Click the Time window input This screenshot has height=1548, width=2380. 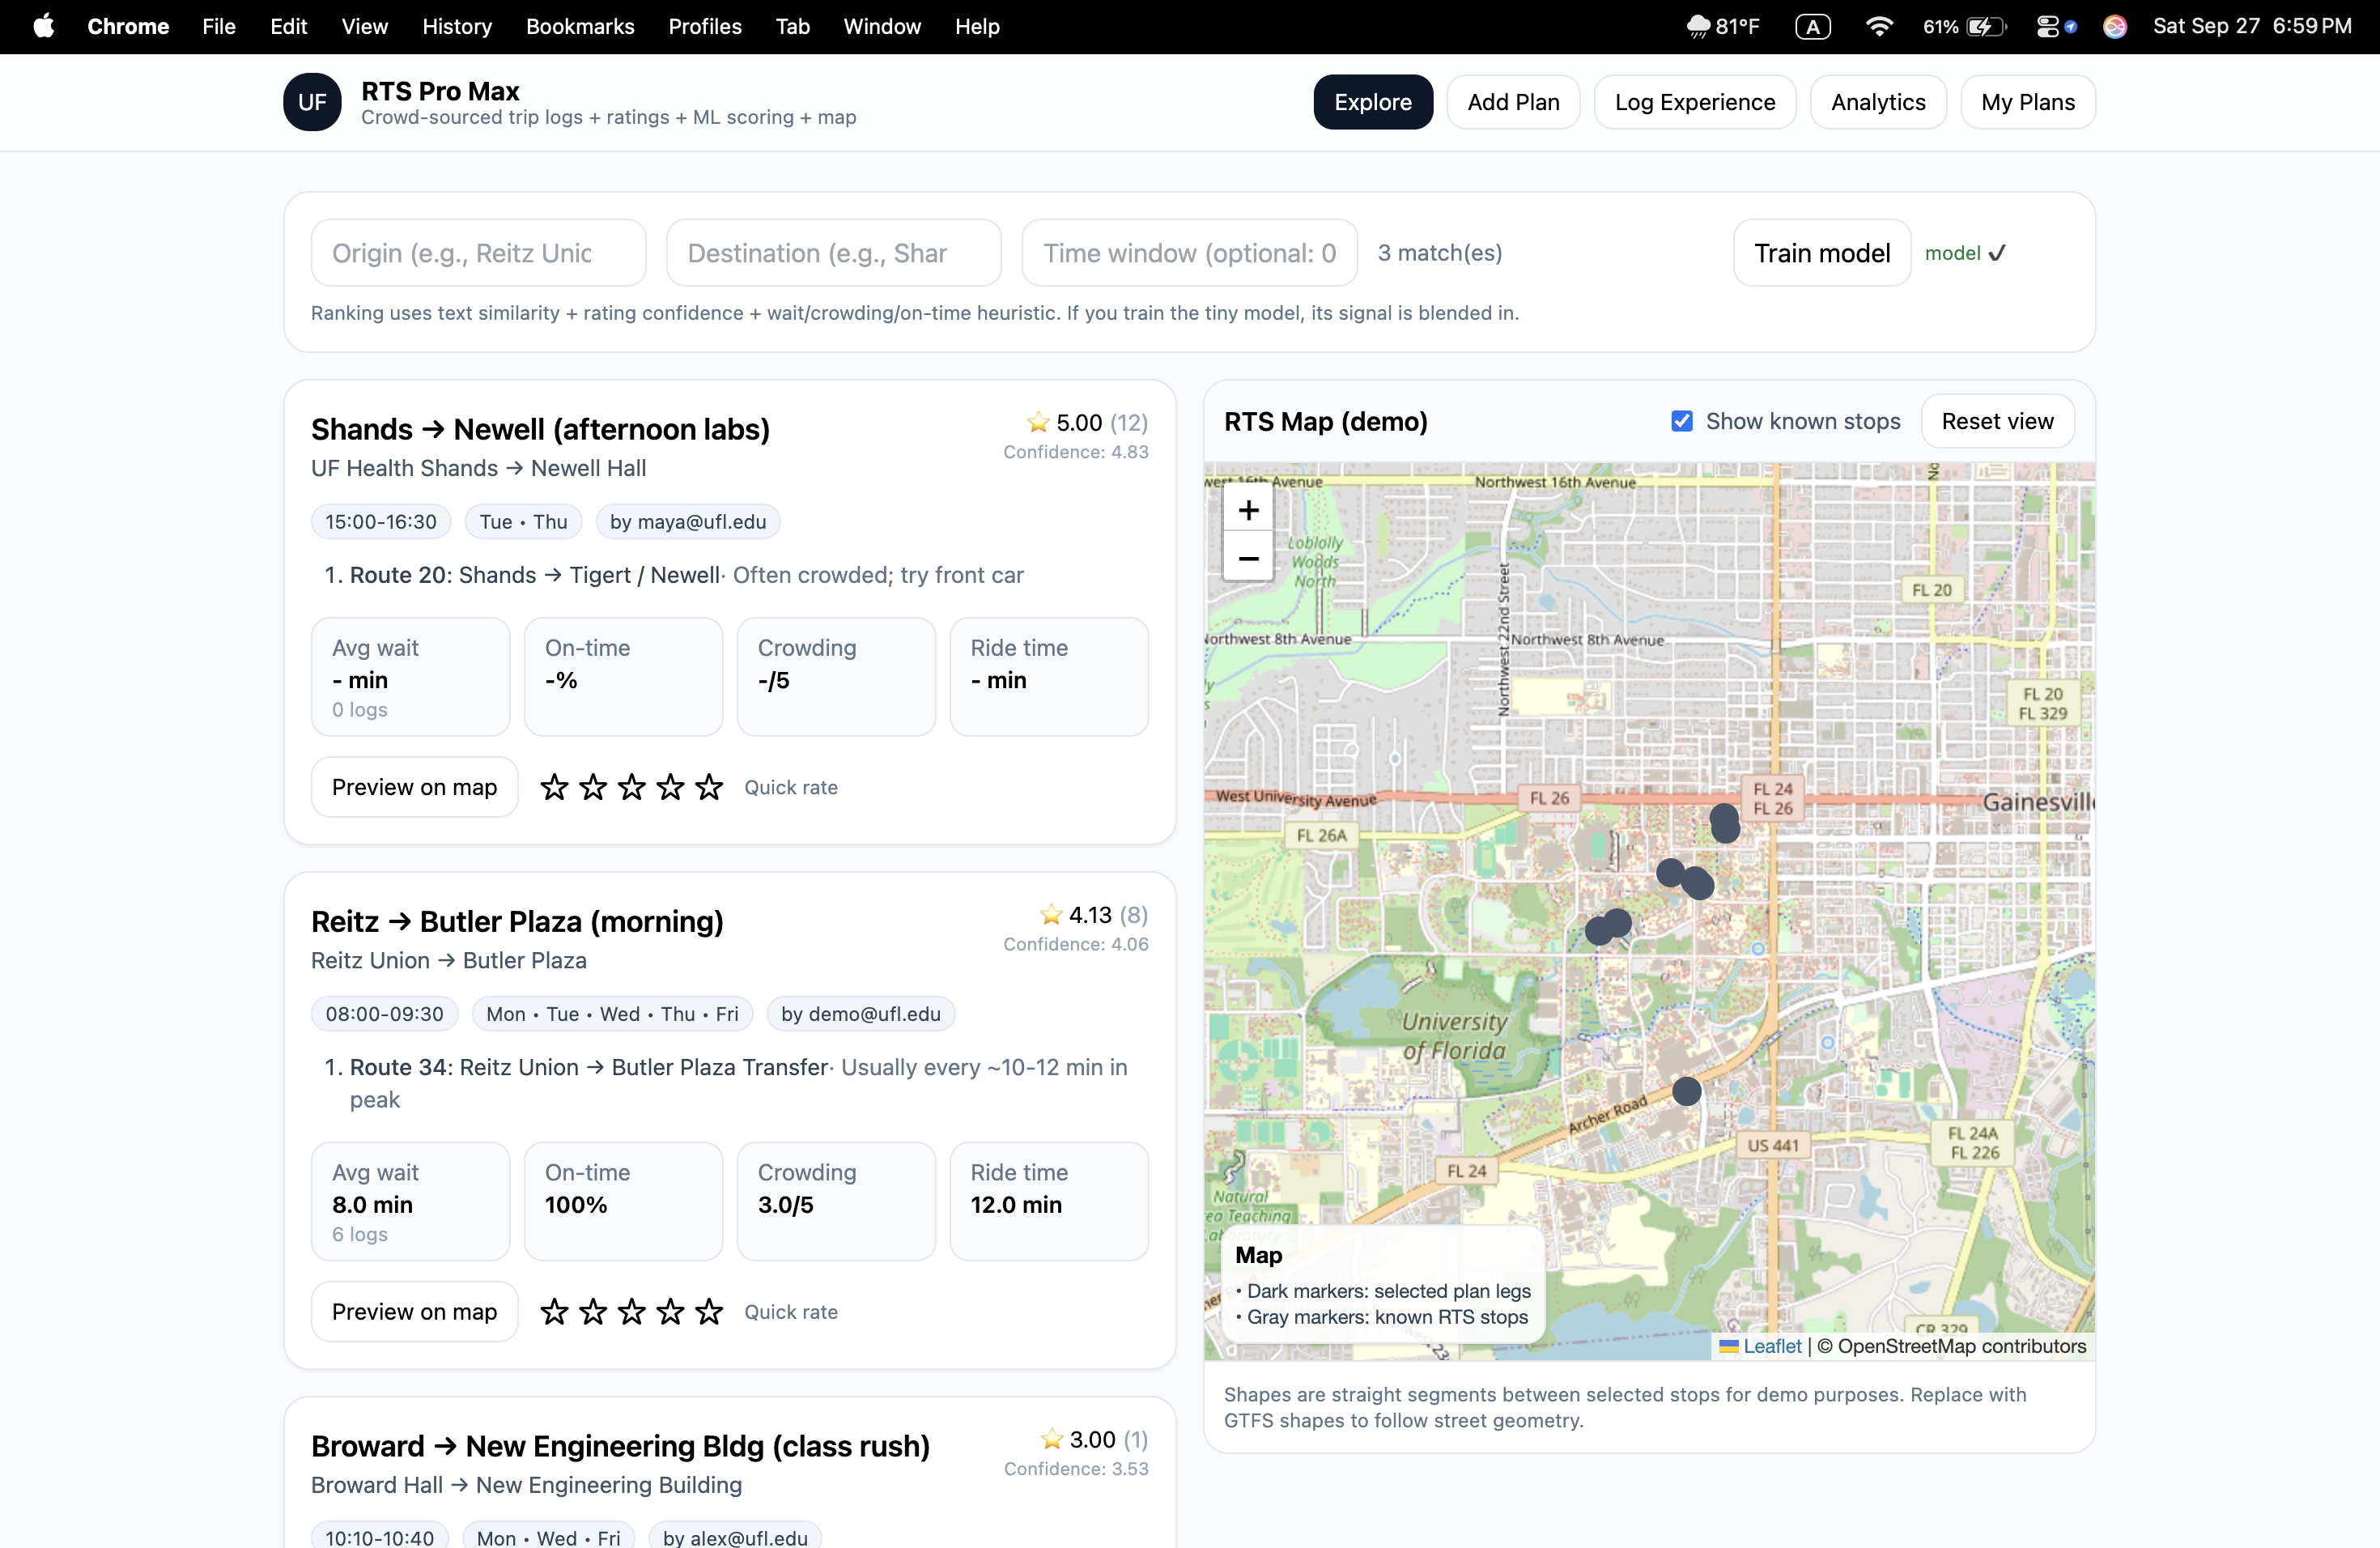click(1188, 253)
